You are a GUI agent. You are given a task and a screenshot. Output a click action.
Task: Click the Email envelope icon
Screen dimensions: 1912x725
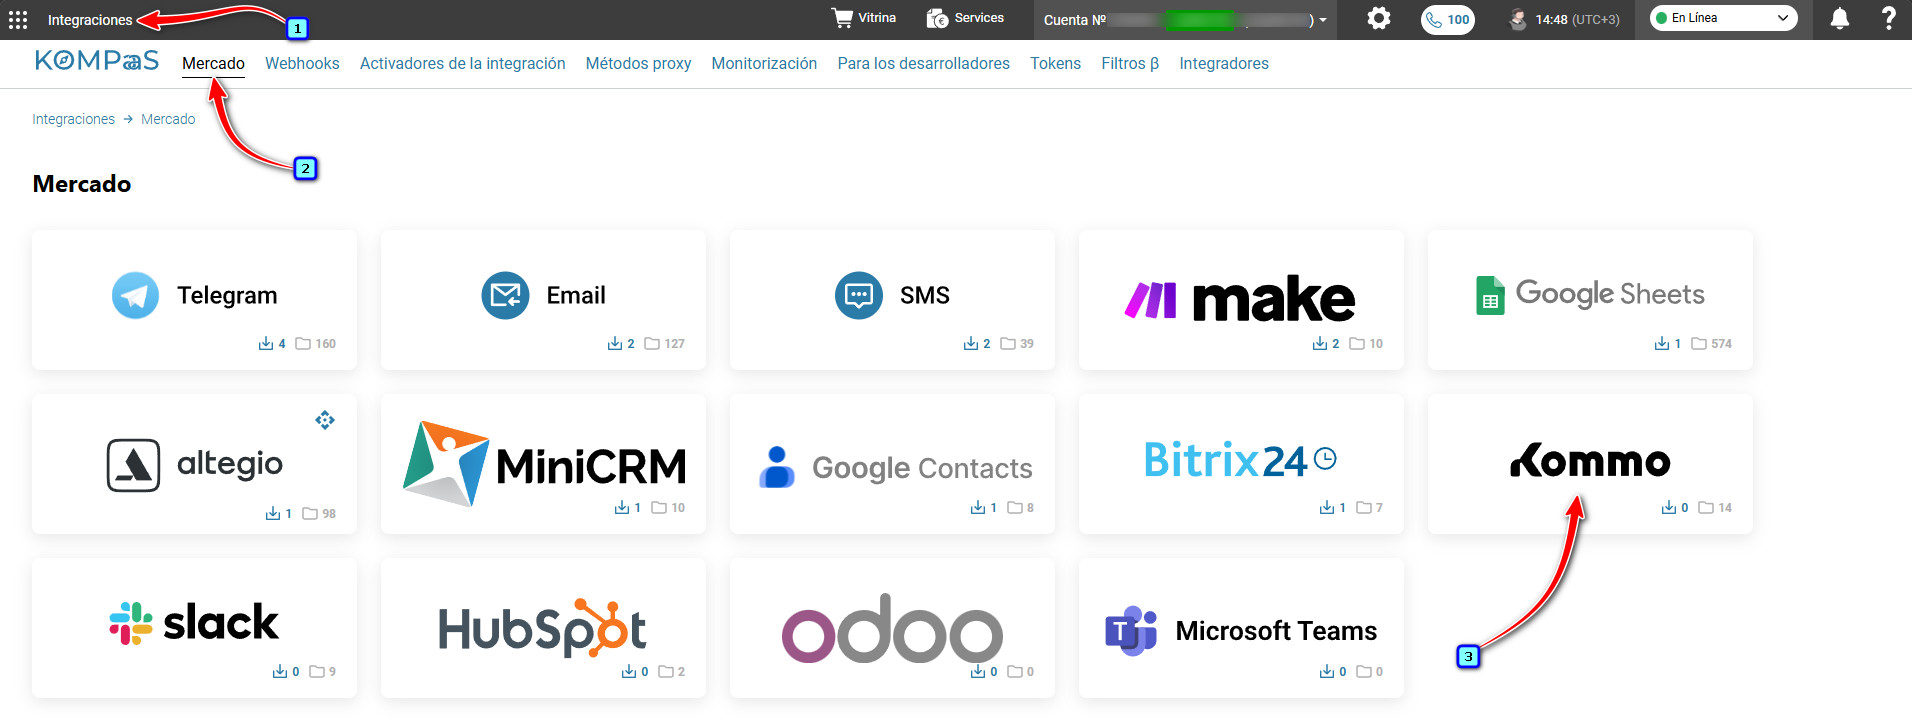coord(505,295)
